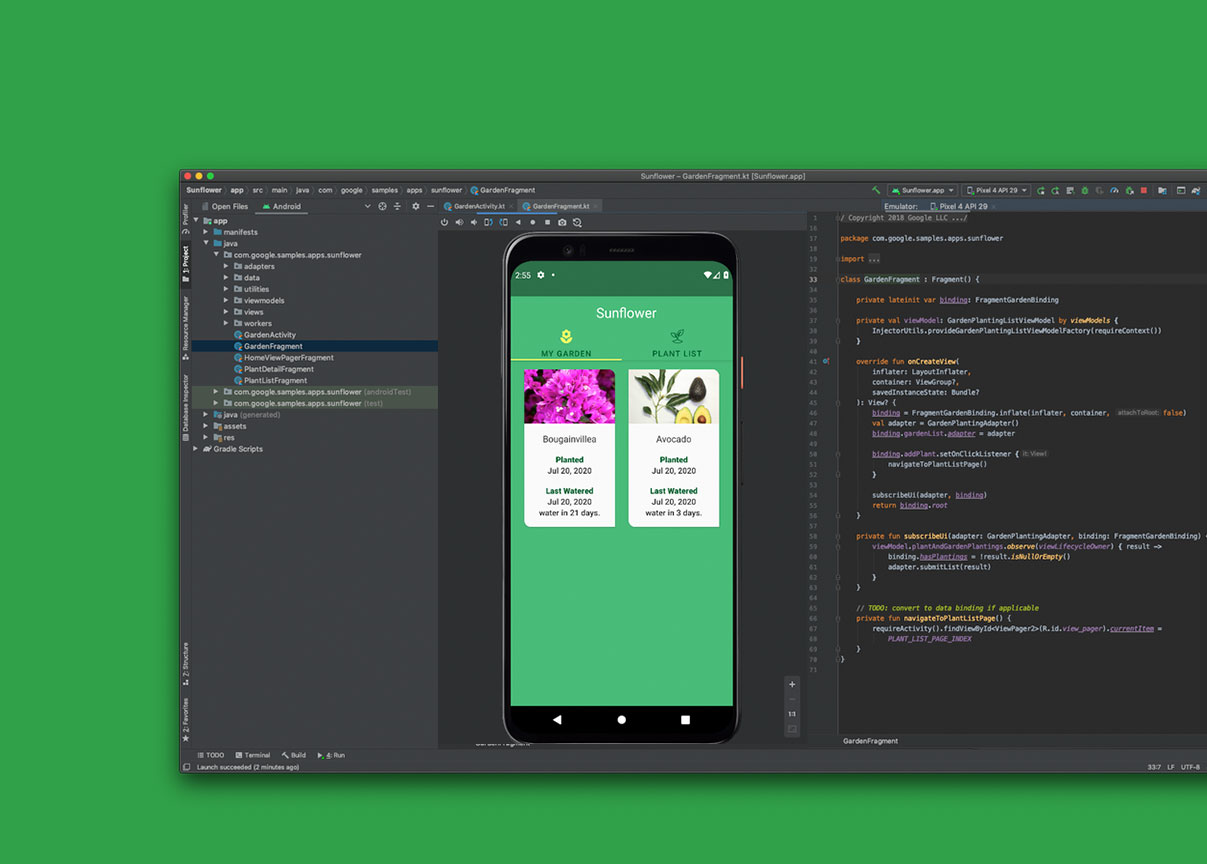Viewport: 1207px width, 864px height.
Task: Open the 4: Run tool window button
Action: pyautogui.click(x=331, y=755)
